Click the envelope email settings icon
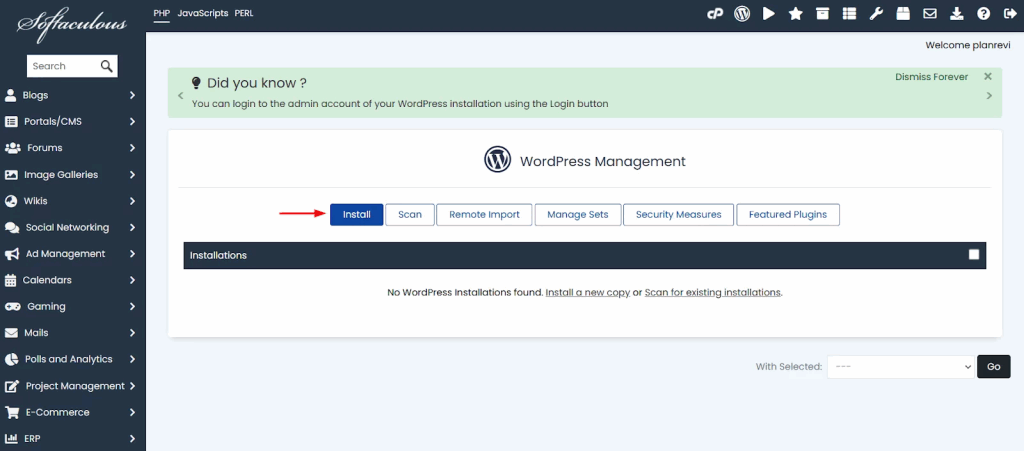1024x451 pixels. pyautogui.click(x=930, y=14)
